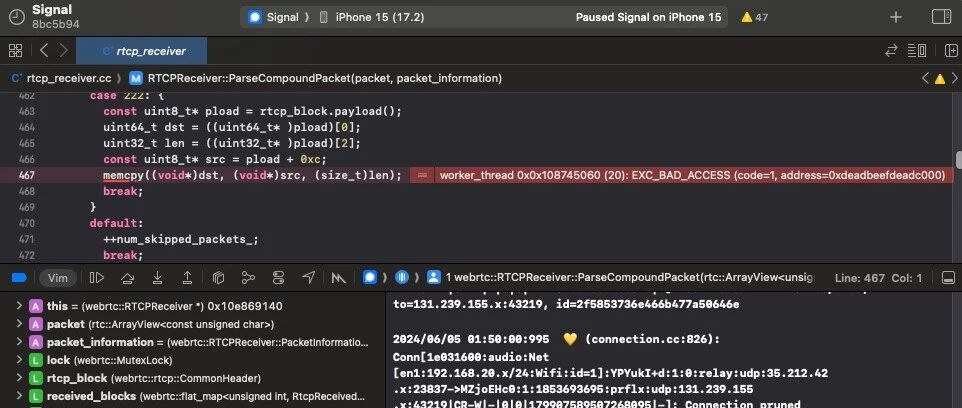Open the related items grid icon

(x=15, y=51)
